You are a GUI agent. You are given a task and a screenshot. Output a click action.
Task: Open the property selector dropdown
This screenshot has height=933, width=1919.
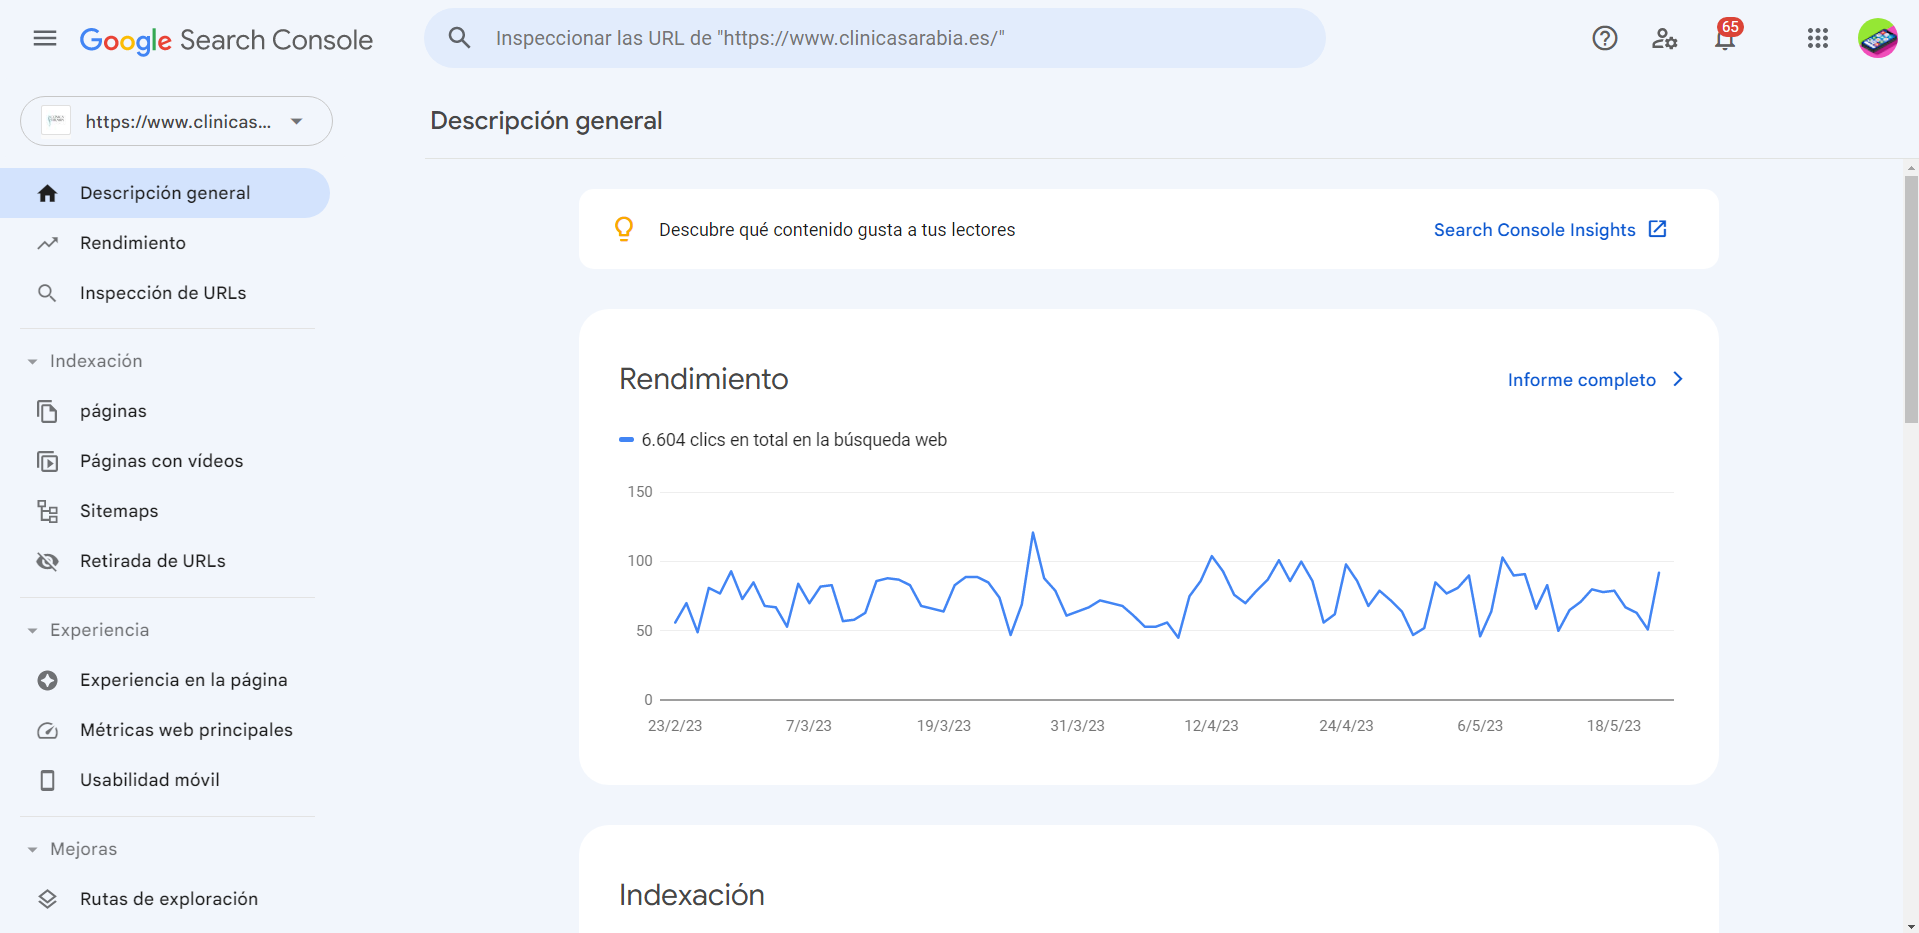[x=176, y=121]
